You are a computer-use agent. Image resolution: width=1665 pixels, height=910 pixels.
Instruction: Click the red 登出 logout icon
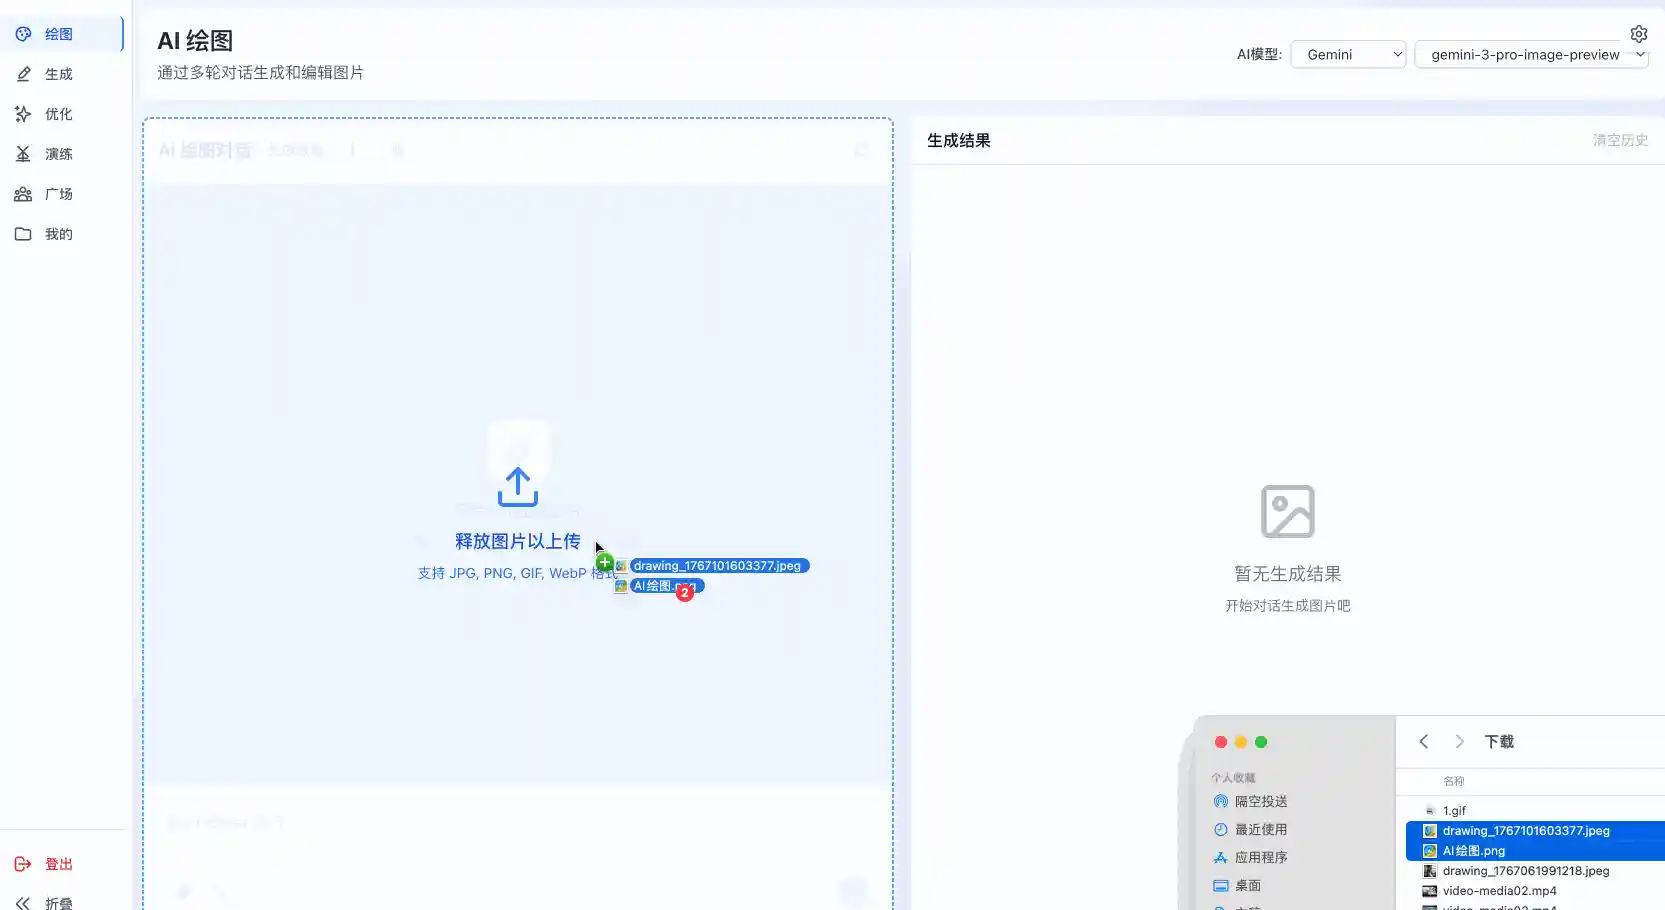click(23, 864)
